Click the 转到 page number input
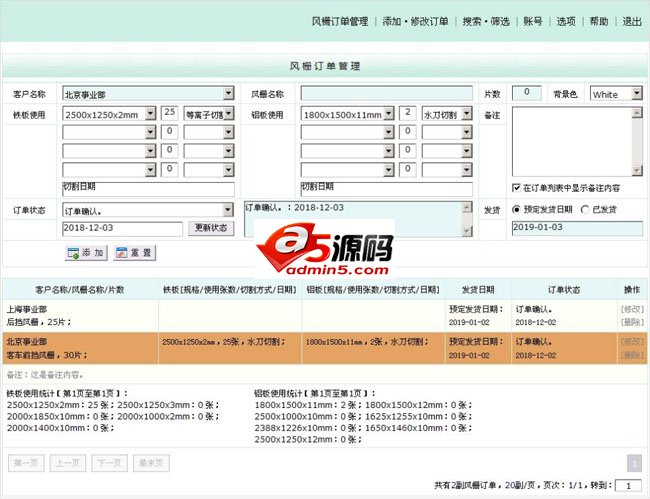 coord(628,486)
